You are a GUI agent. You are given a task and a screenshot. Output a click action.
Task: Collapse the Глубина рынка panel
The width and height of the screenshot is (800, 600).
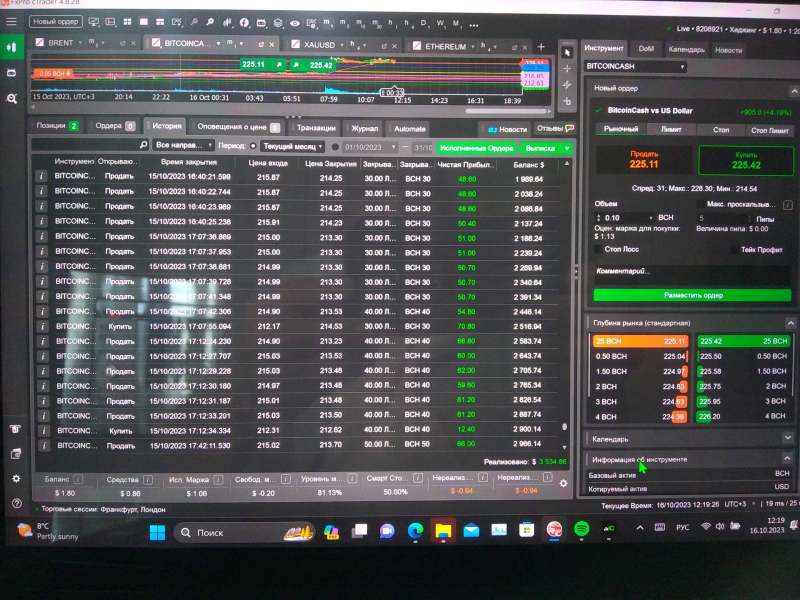790,323
